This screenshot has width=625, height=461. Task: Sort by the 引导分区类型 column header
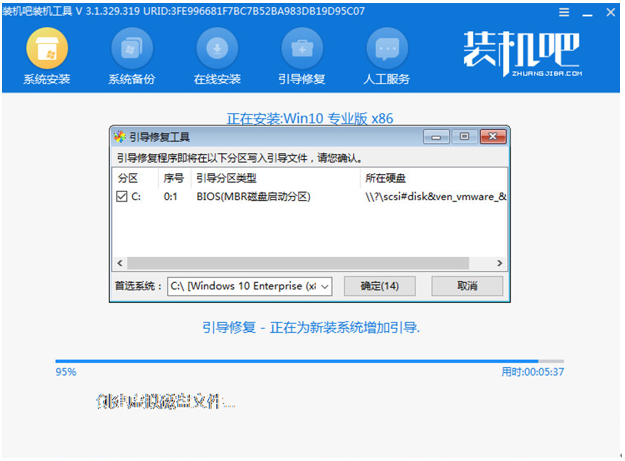tap(273, 178)
